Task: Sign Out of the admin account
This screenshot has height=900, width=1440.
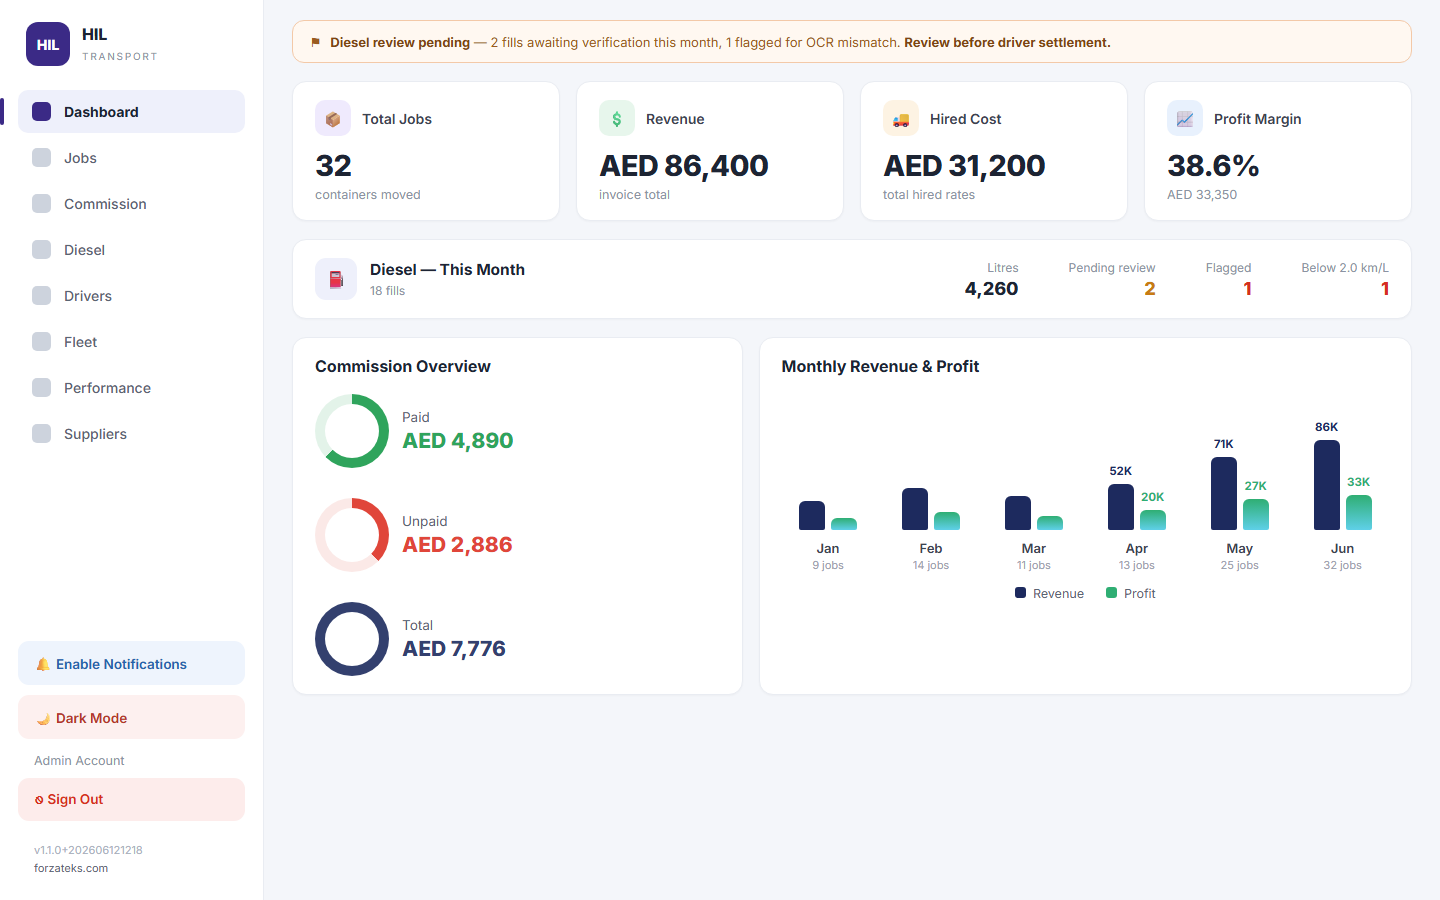Action: pos(131,799)
